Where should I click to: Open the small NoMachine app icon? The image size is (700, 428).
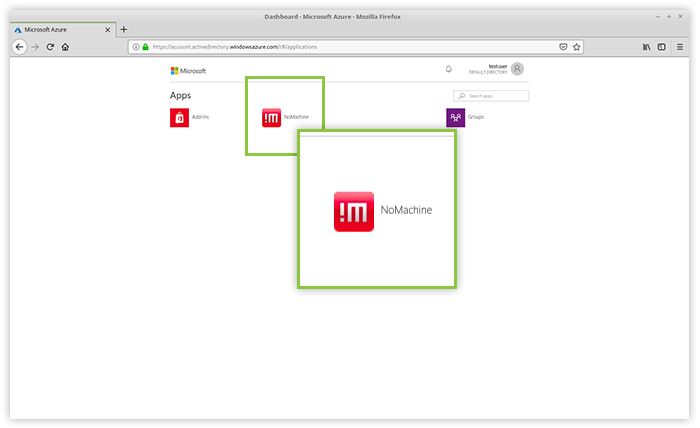[271, 118]
